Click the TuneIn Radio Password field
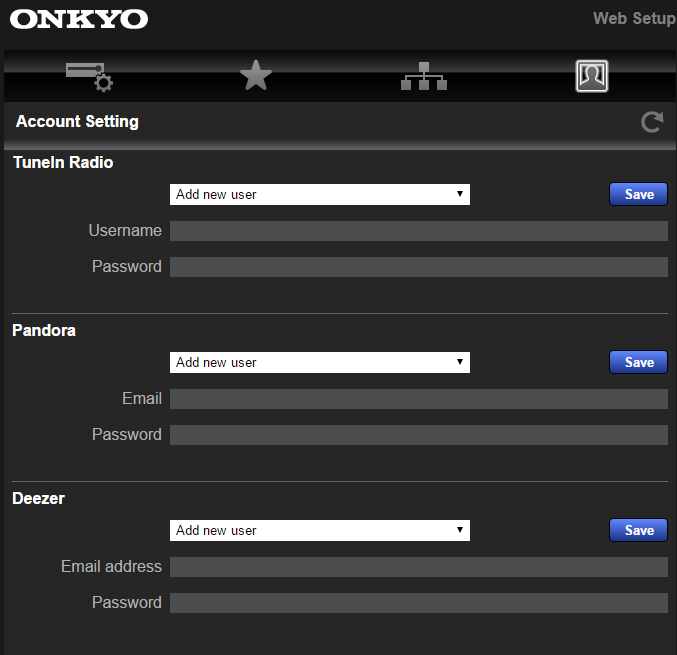Screen dimensions: 677x655 coord(419,267)
